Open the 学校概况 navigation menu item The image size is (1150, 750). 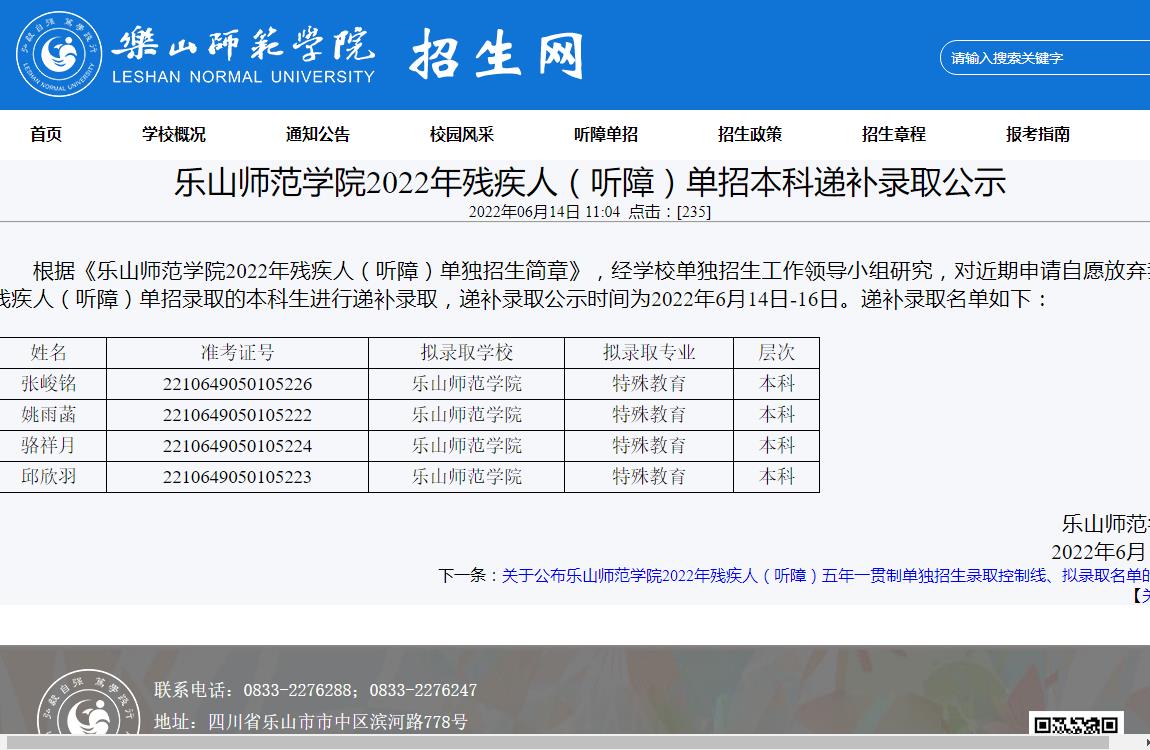tap(174, 134)
